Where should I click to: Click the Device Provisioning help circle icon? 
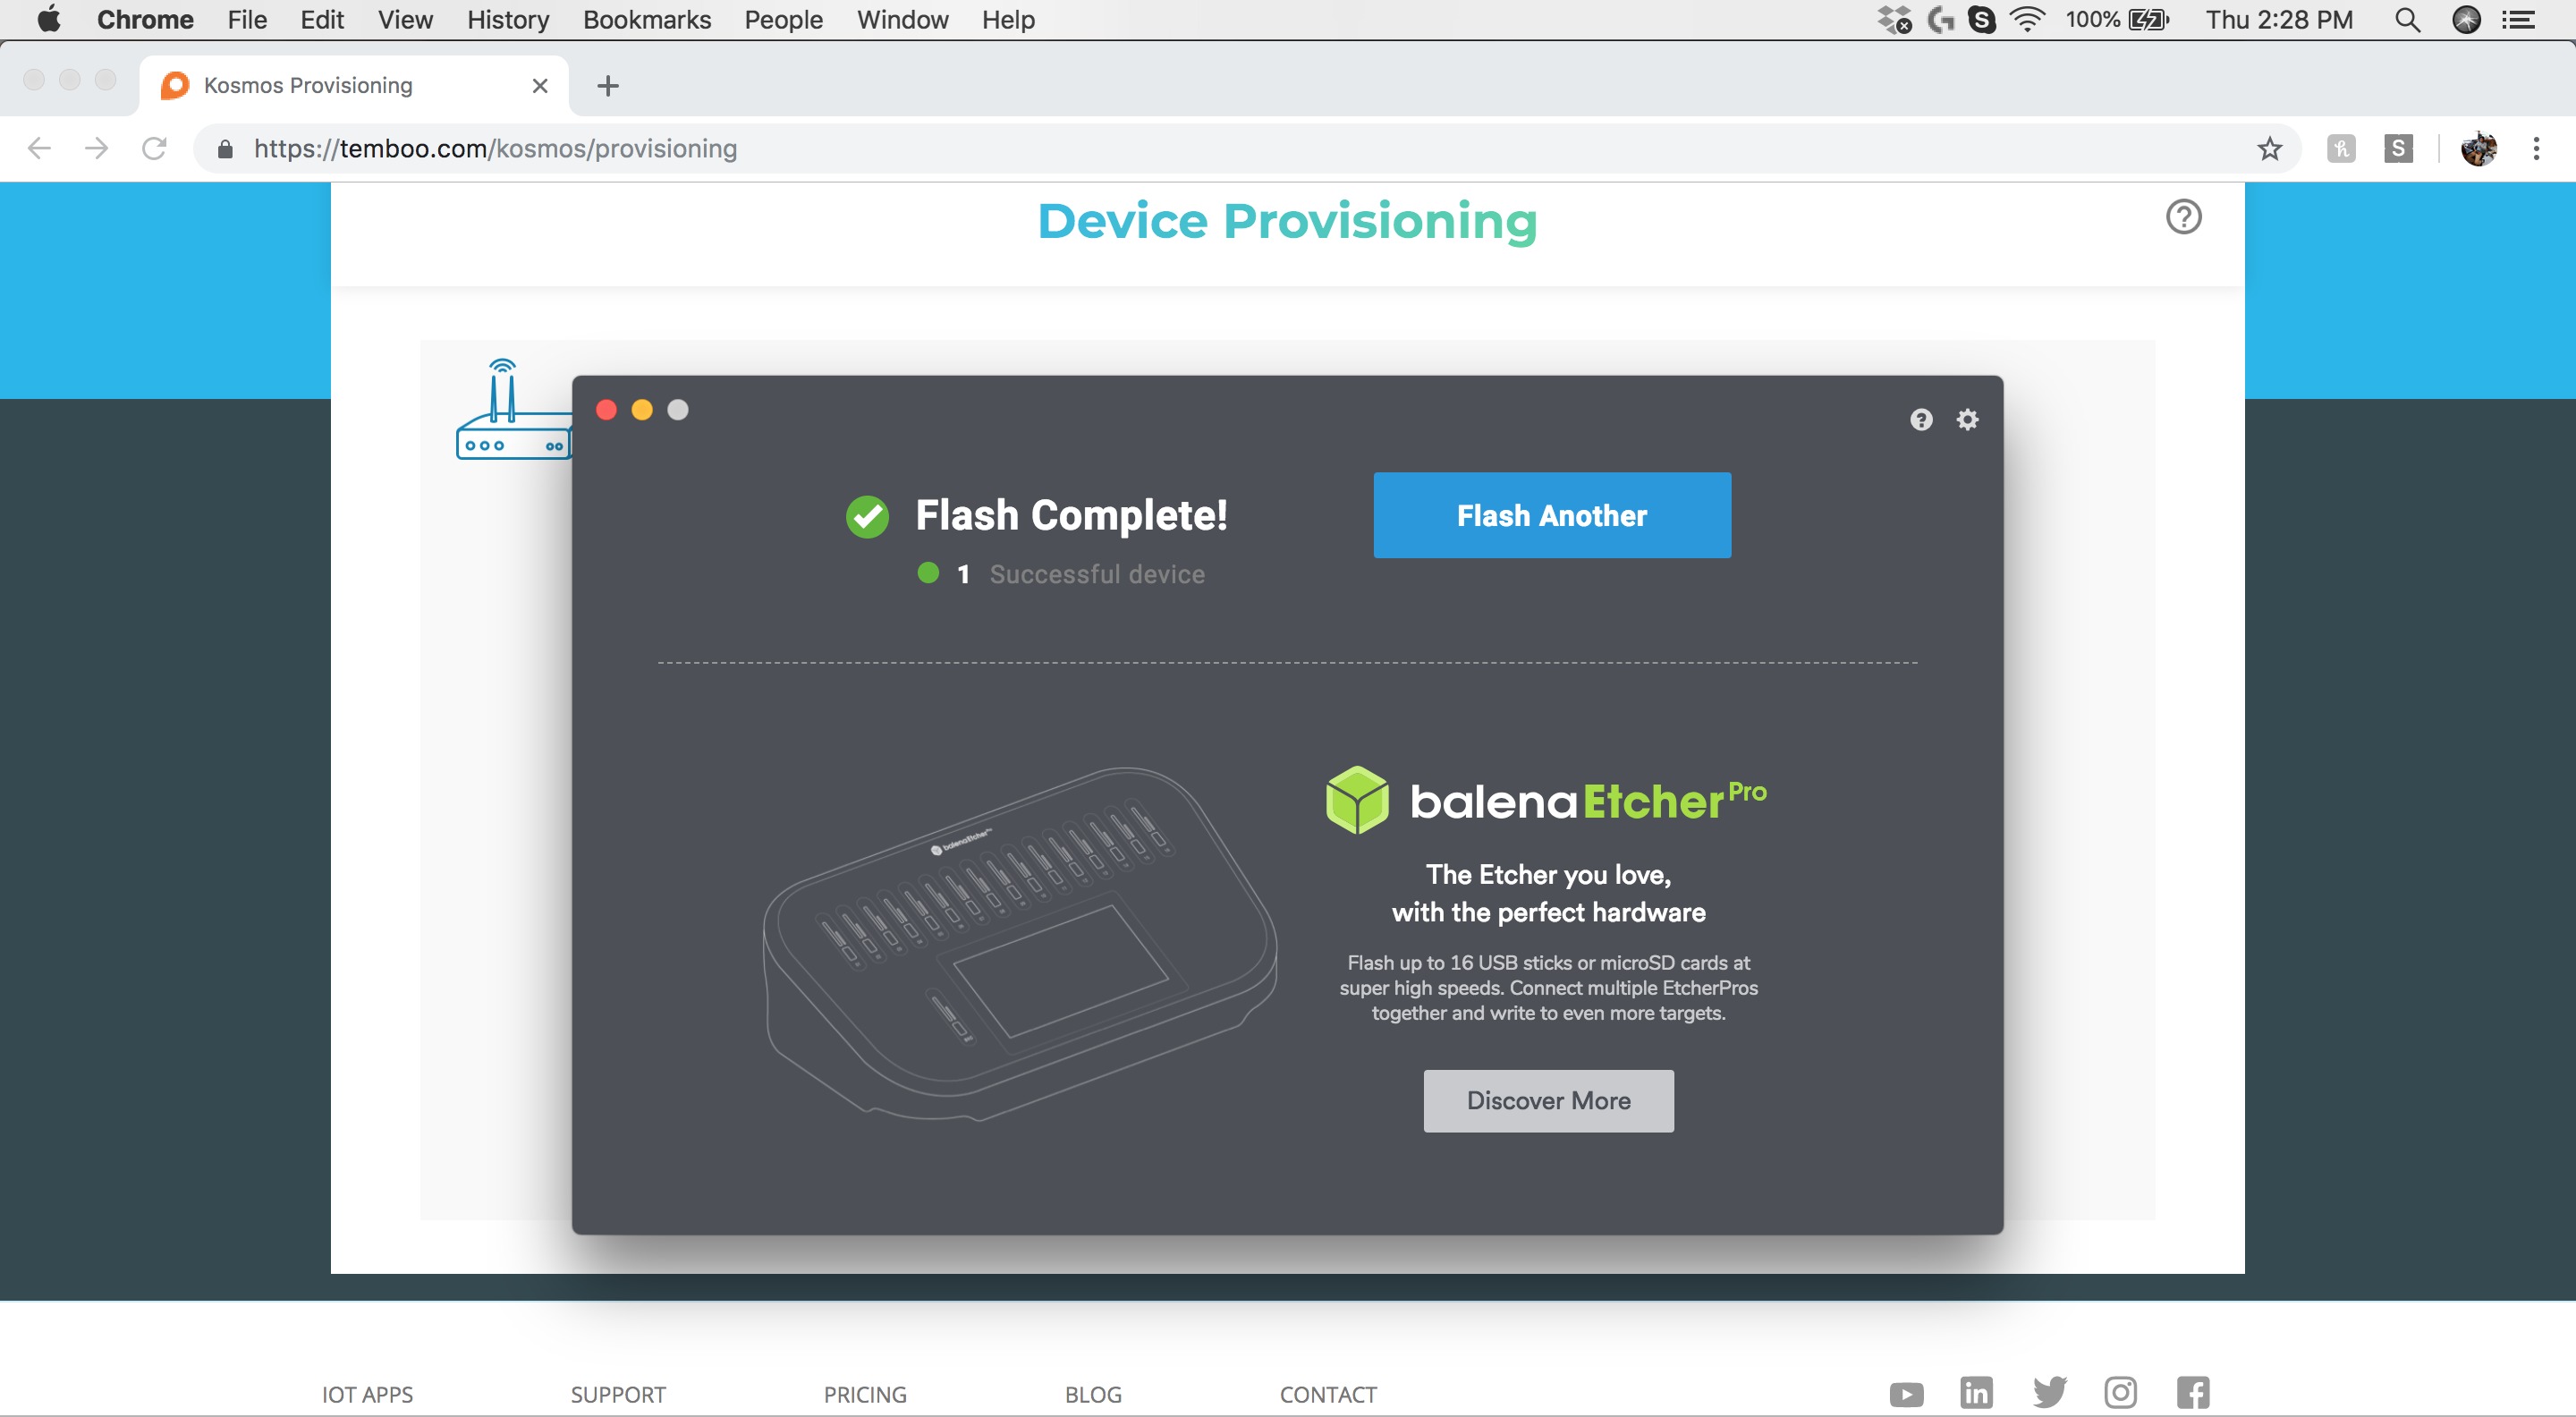tap(2183, 217)
